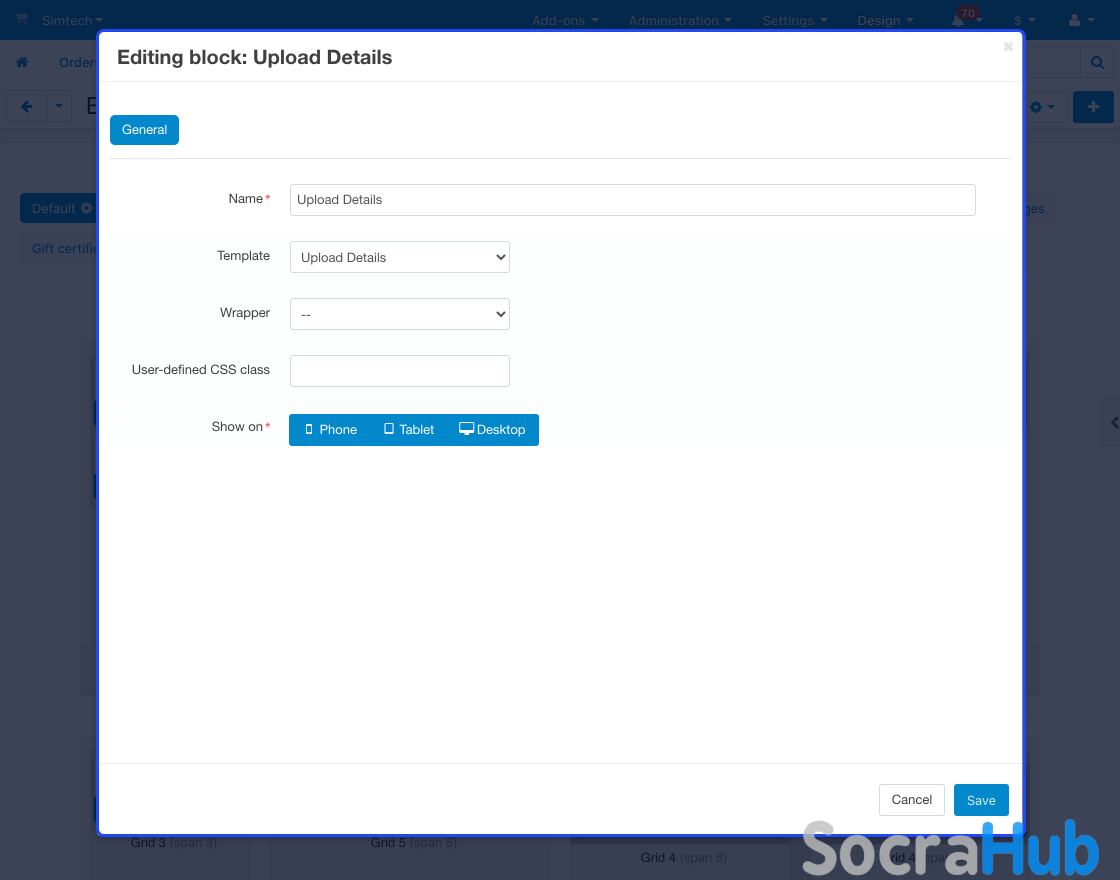This screenshot has width=1120, height=880.
Task: Open the user account menu icon
Action: pos(1081,21)
